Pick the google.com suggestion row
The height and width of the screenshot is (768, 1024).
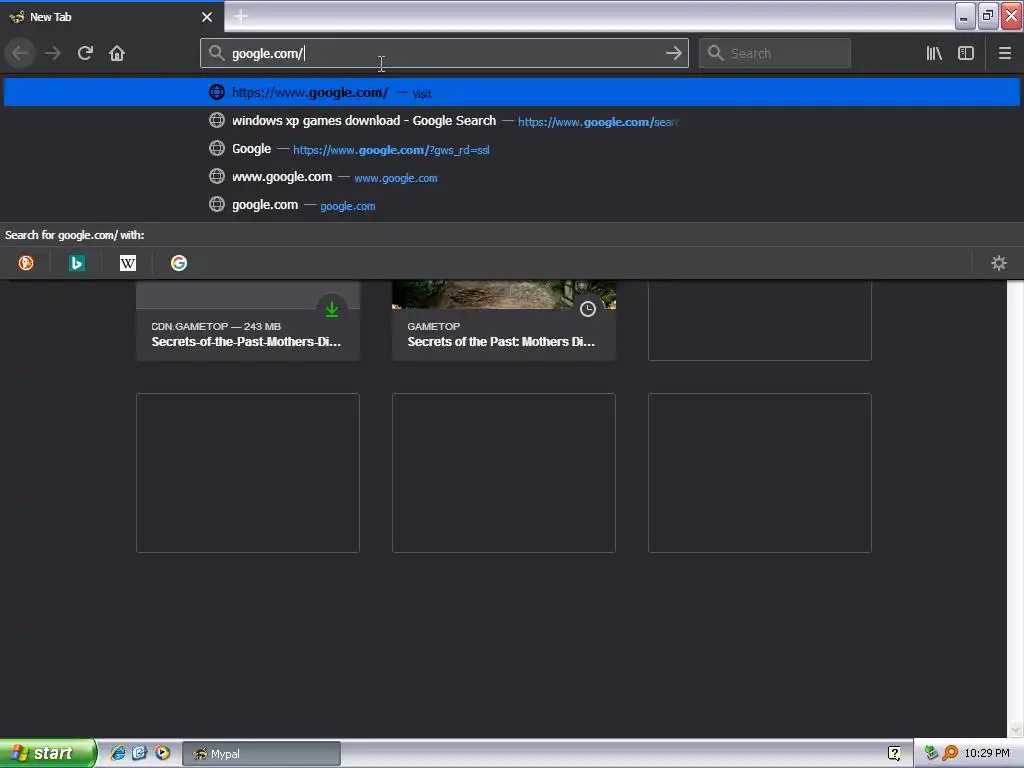click(512, 204)
